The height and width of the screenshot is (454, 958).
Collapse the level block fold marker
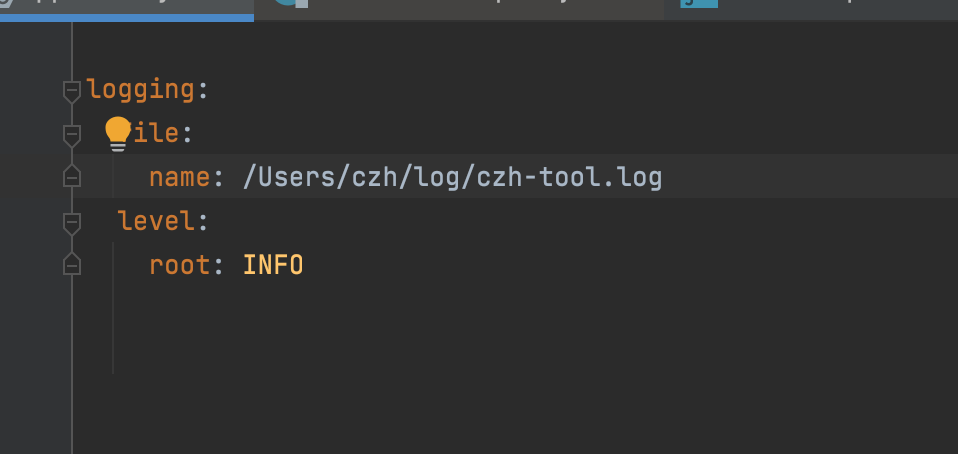pos(71,221)
